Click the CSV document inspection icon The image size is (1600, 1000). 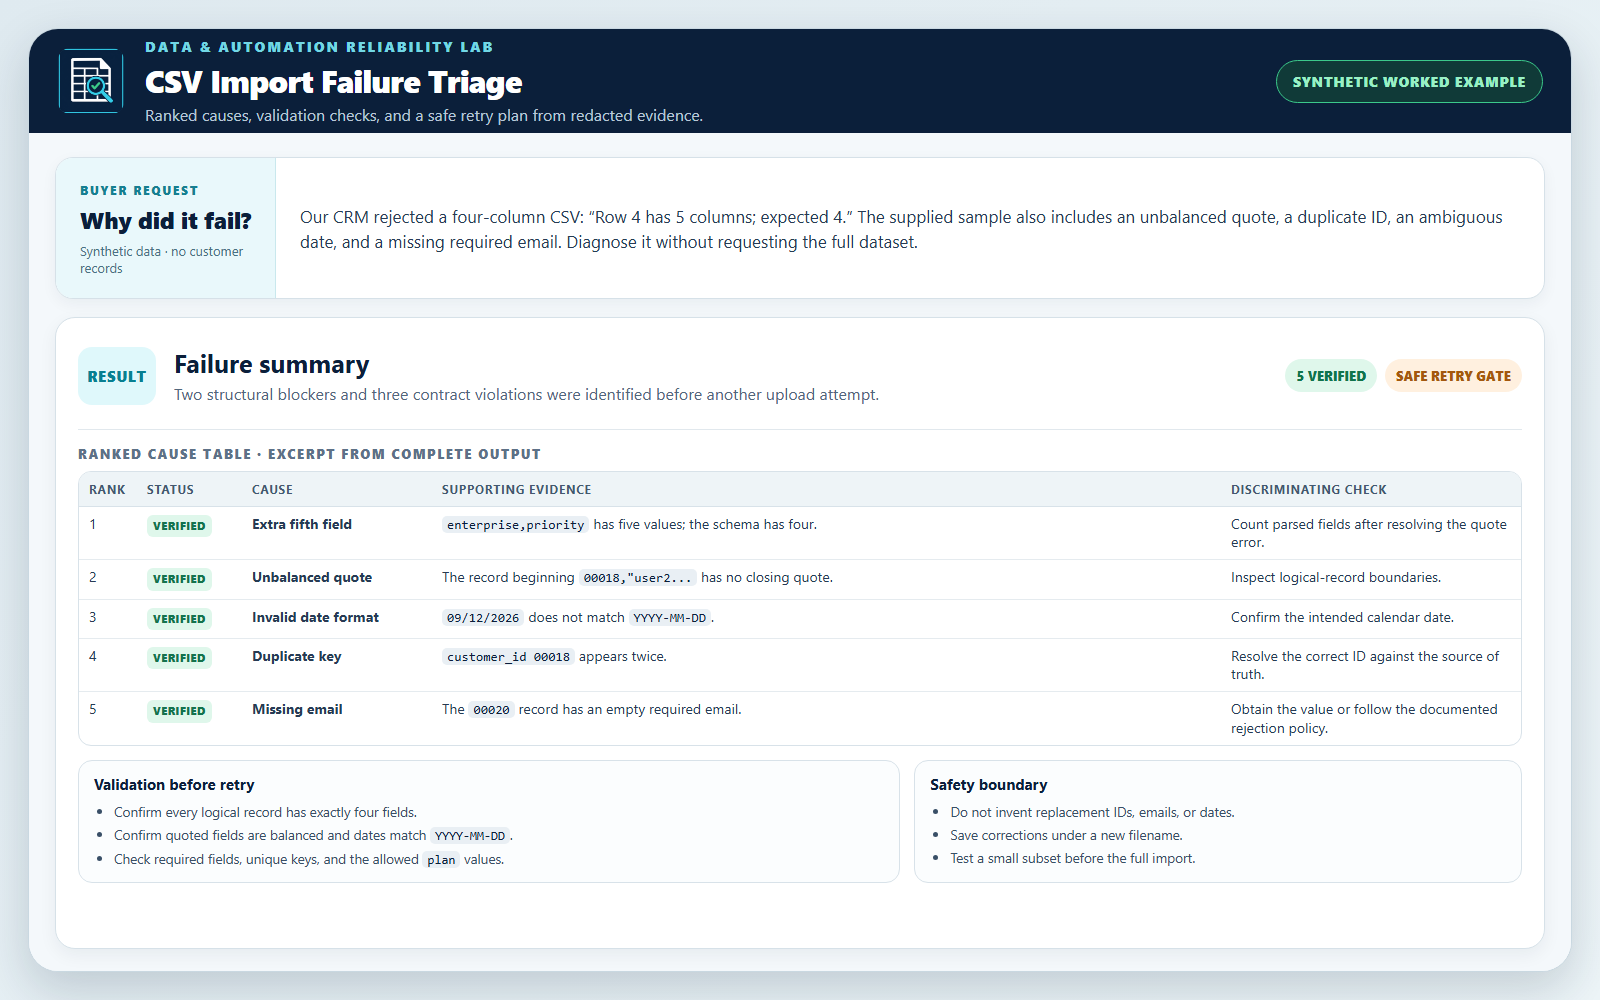pyautogui.click(x=91, y=81)
